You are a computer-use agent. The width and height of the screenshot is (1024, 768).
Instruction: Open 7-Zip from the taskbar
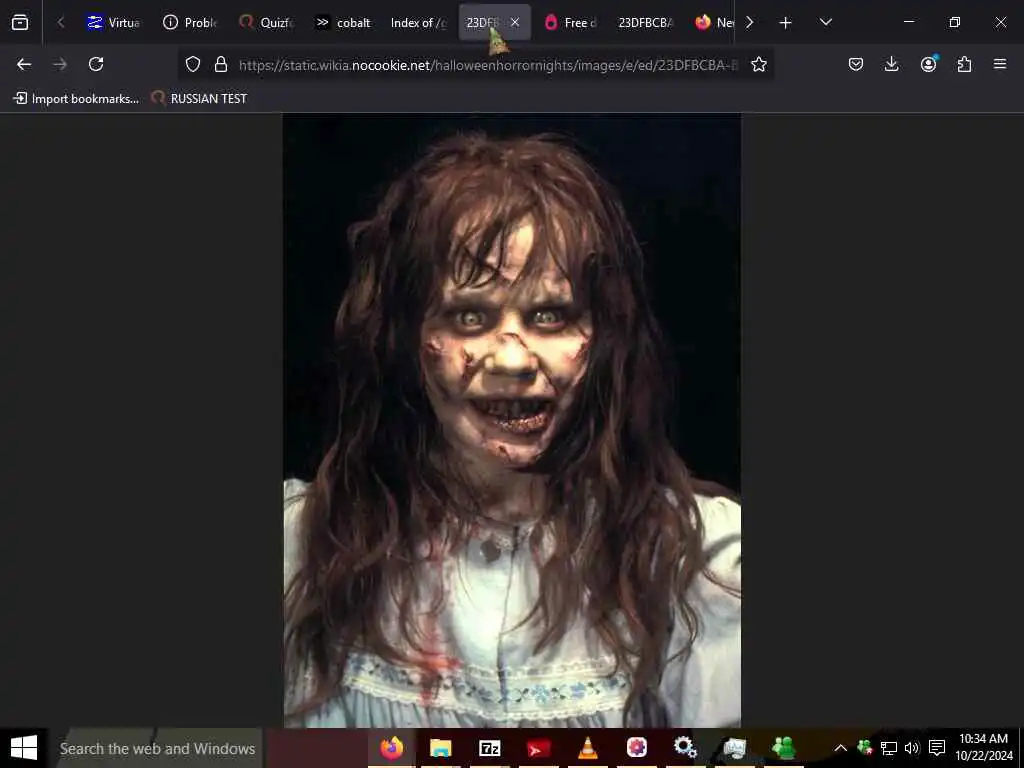click(490, 748)
